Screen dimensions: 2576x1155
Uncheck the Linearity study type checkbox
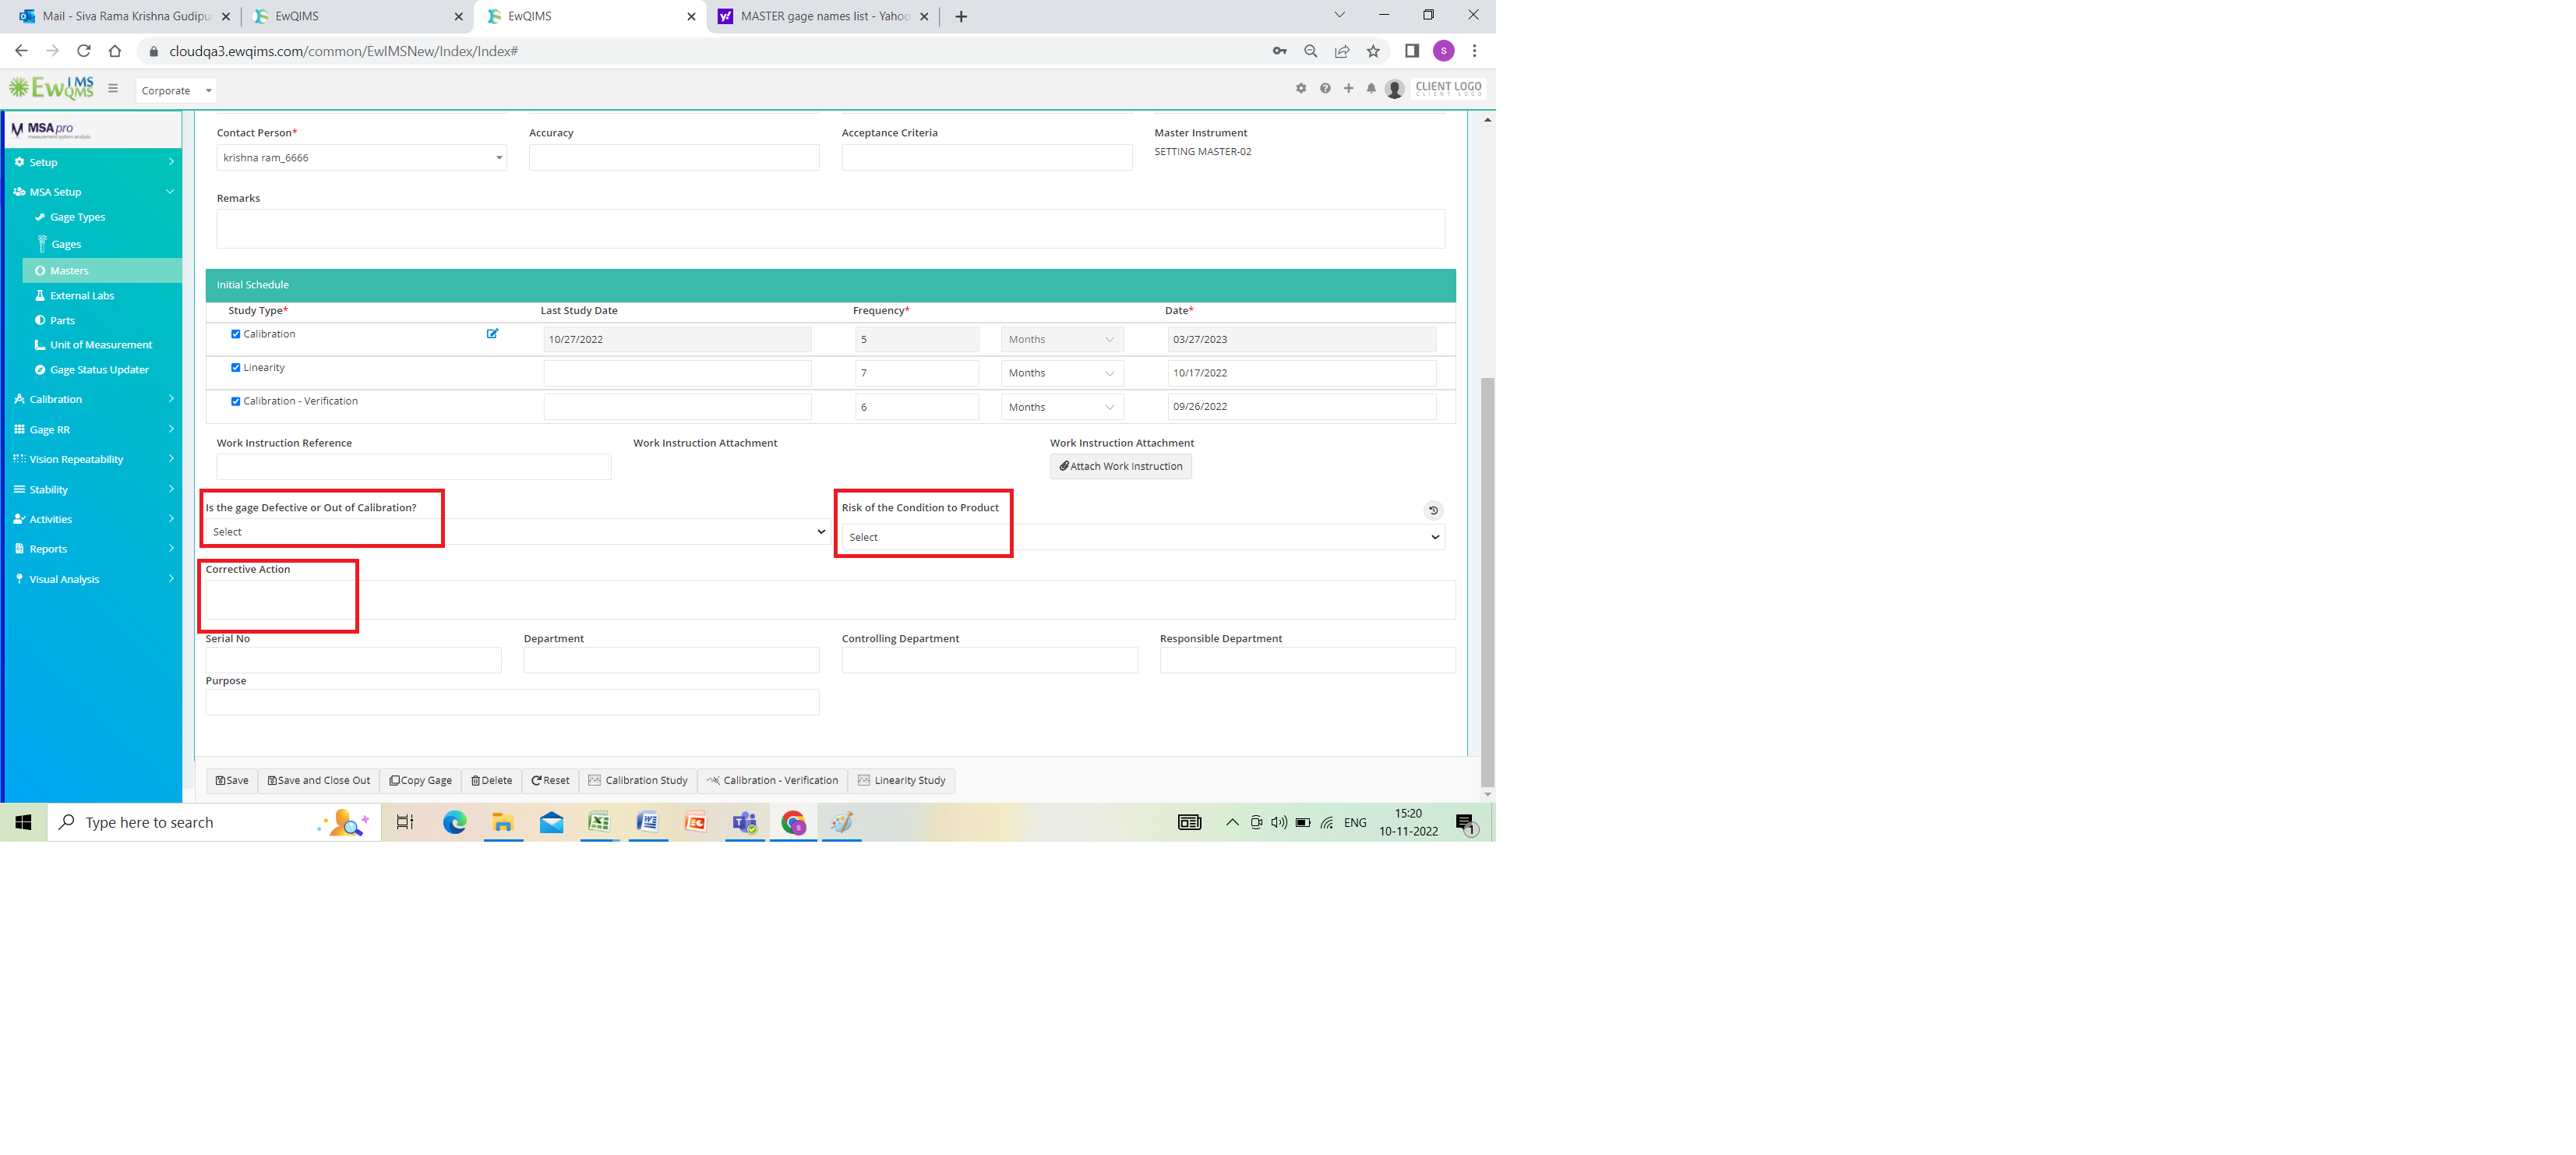pos(236,368)
